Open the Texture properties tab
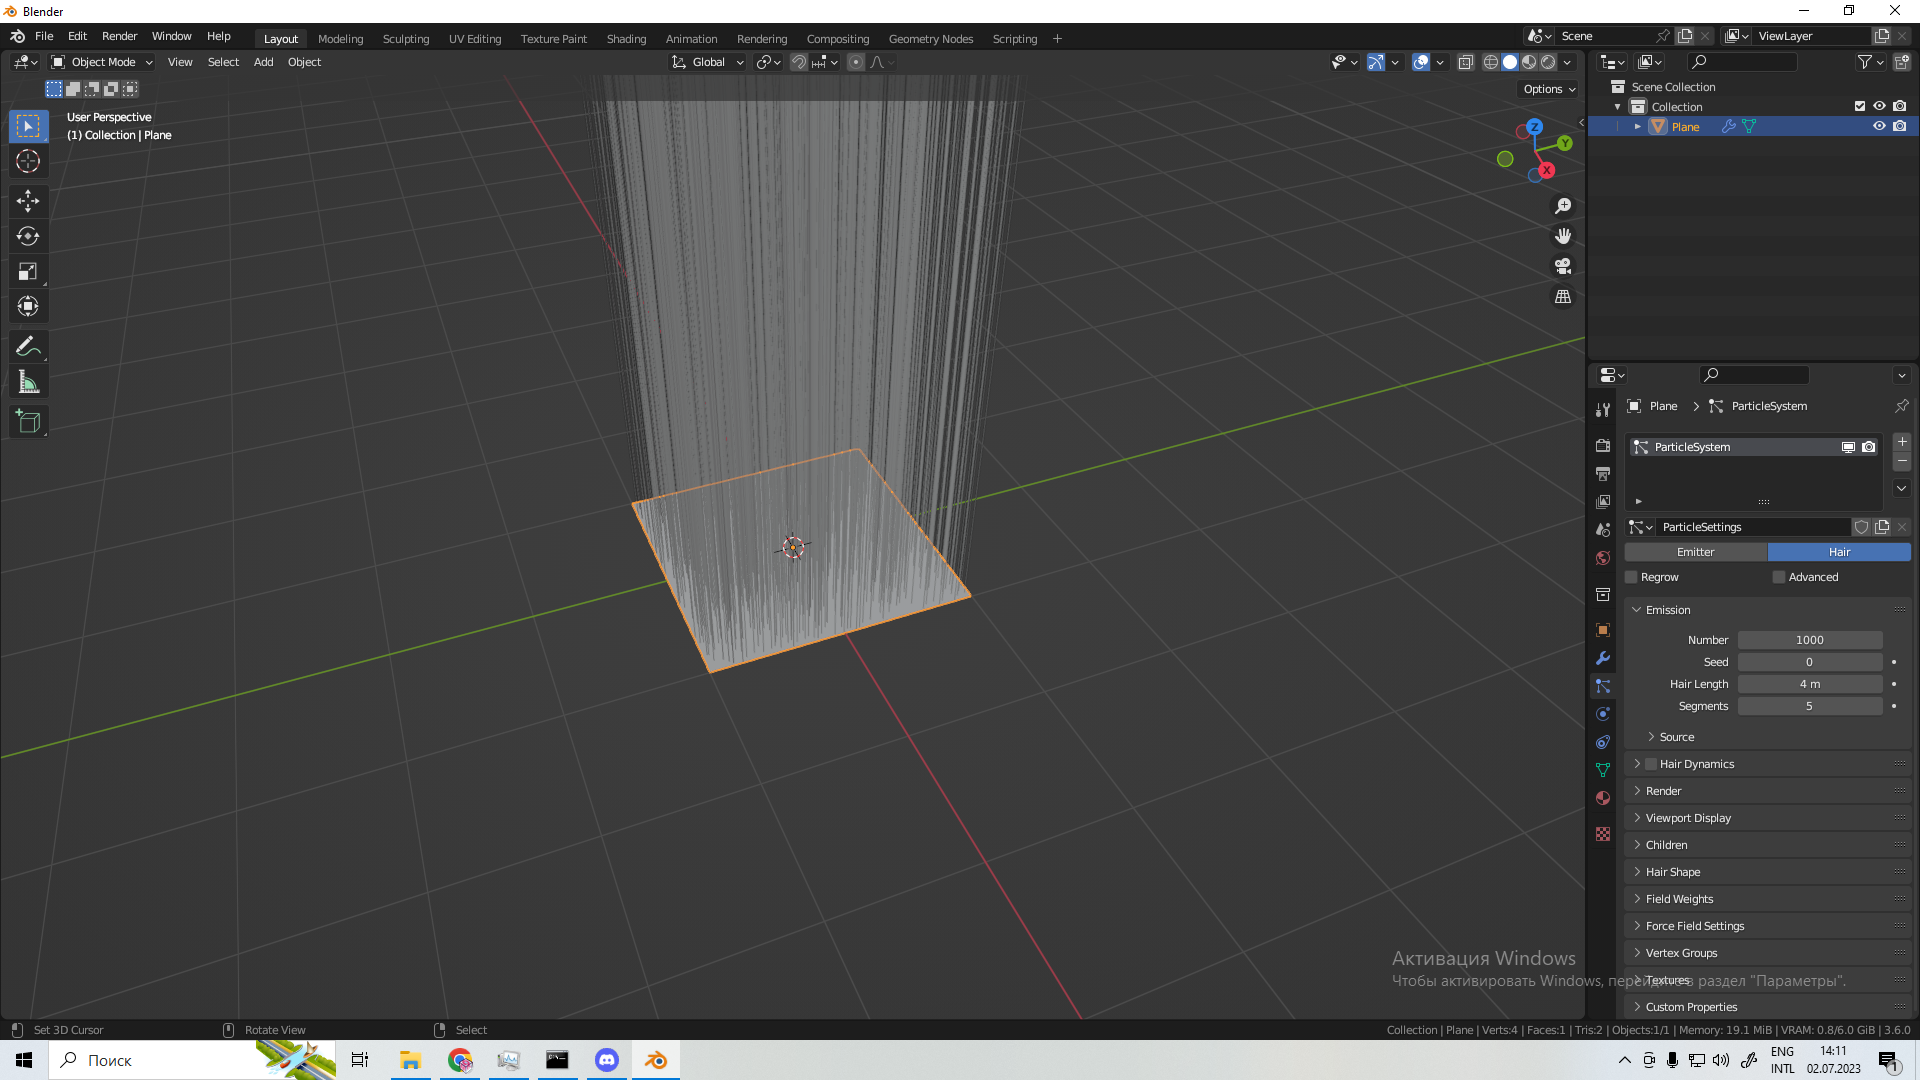1920x1080 pixels. (x=1603, y=834)
